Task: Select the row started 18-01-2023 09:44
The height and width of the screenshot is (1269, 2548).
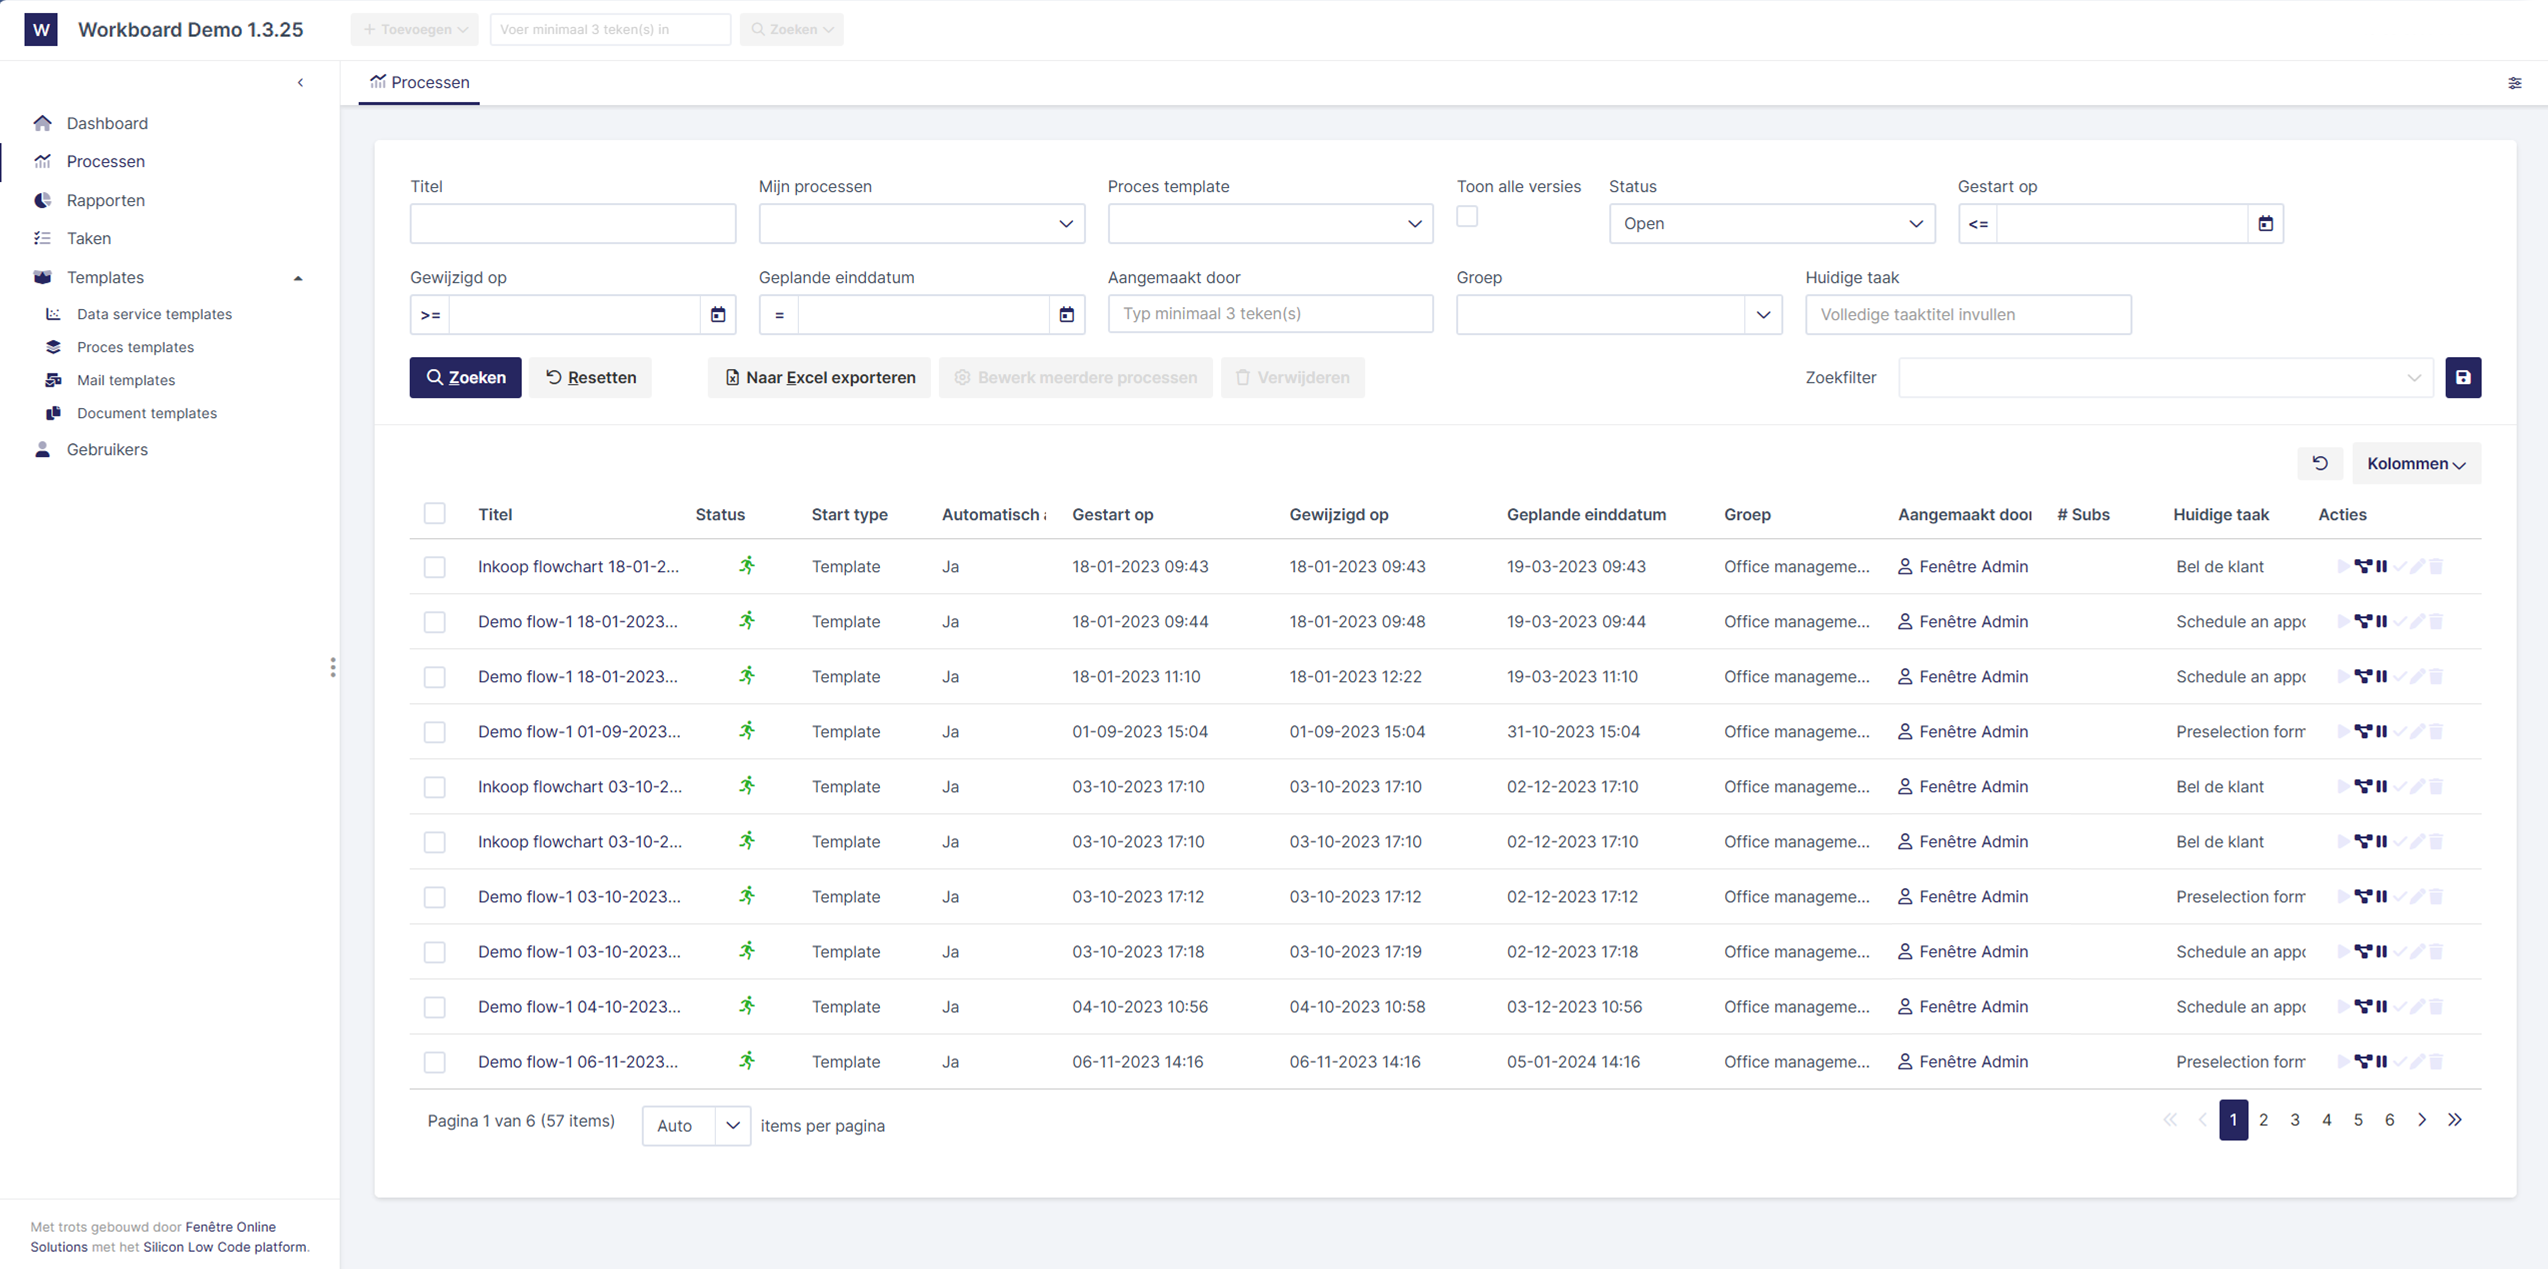Action: tap(434, 622)
